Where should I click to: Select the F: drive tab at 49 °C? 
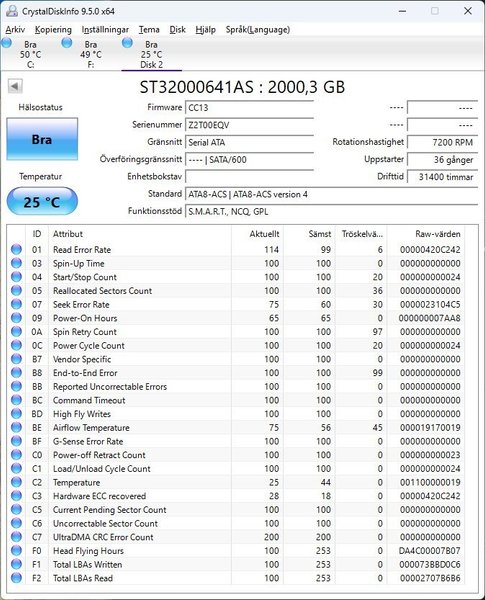coord(91,54)
